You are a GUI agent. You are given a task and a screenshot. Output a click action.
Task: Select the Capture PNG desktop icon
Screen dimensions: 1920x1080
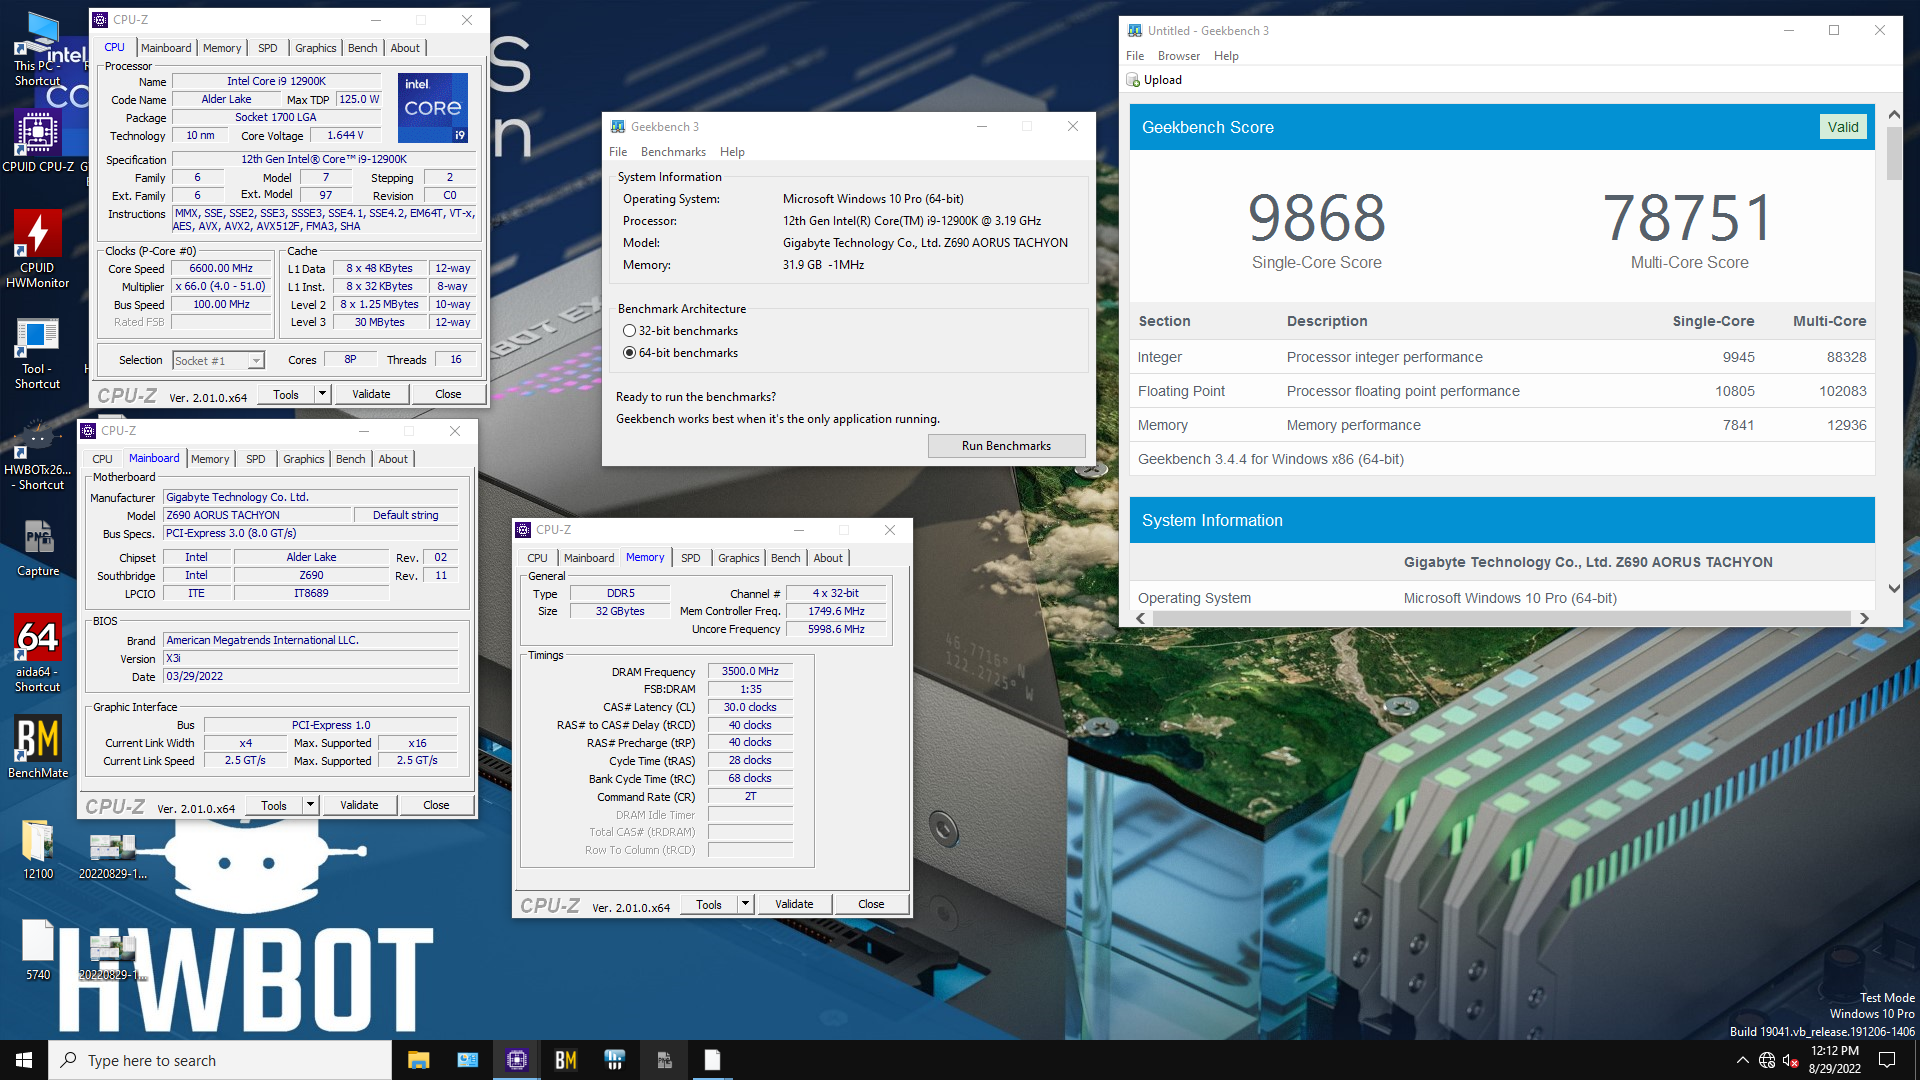coord(38,549)
